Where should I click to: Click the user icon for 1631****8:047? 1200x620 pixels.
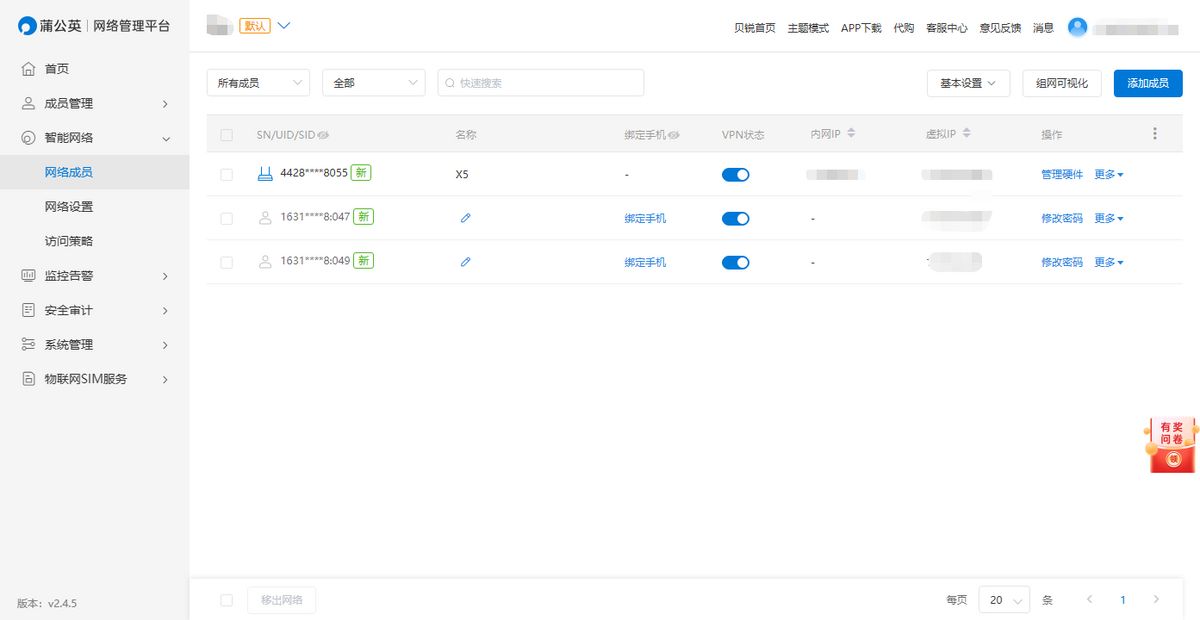pyautogui.click(x=265, y=218)
